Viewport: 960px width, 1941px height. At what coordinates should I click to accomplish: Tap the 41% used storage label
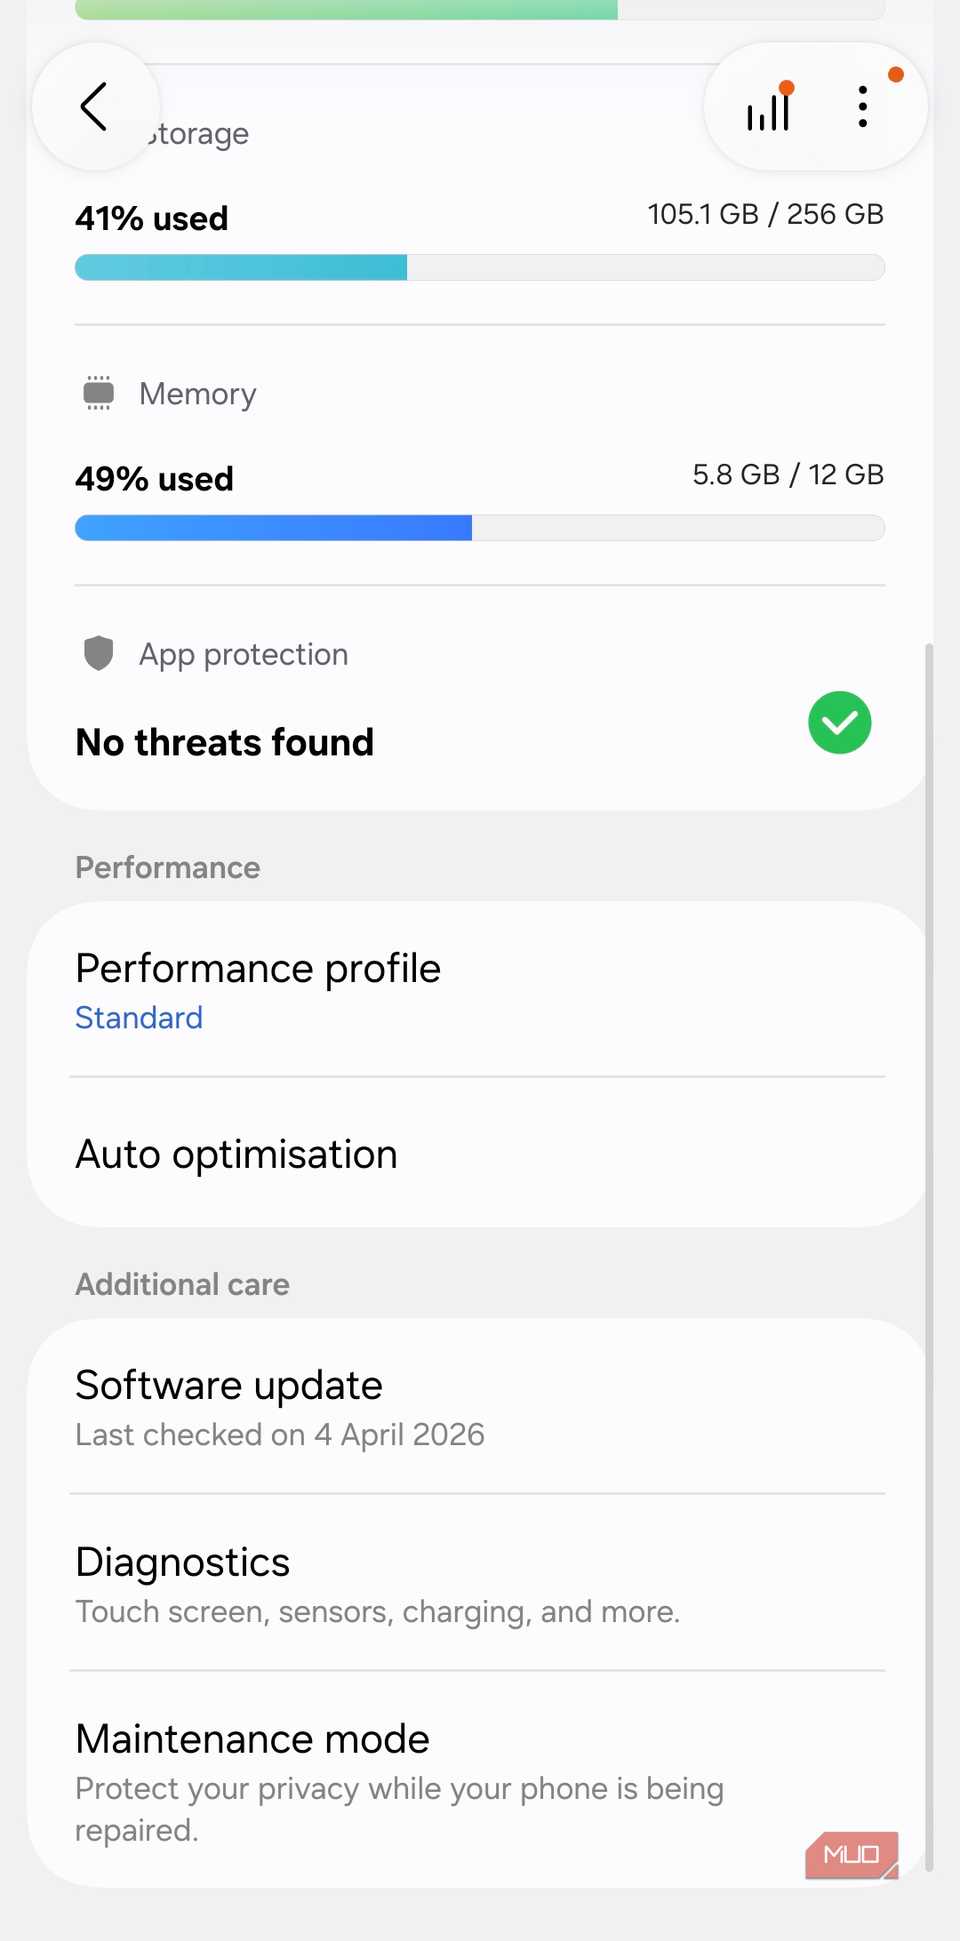(151, 218)
